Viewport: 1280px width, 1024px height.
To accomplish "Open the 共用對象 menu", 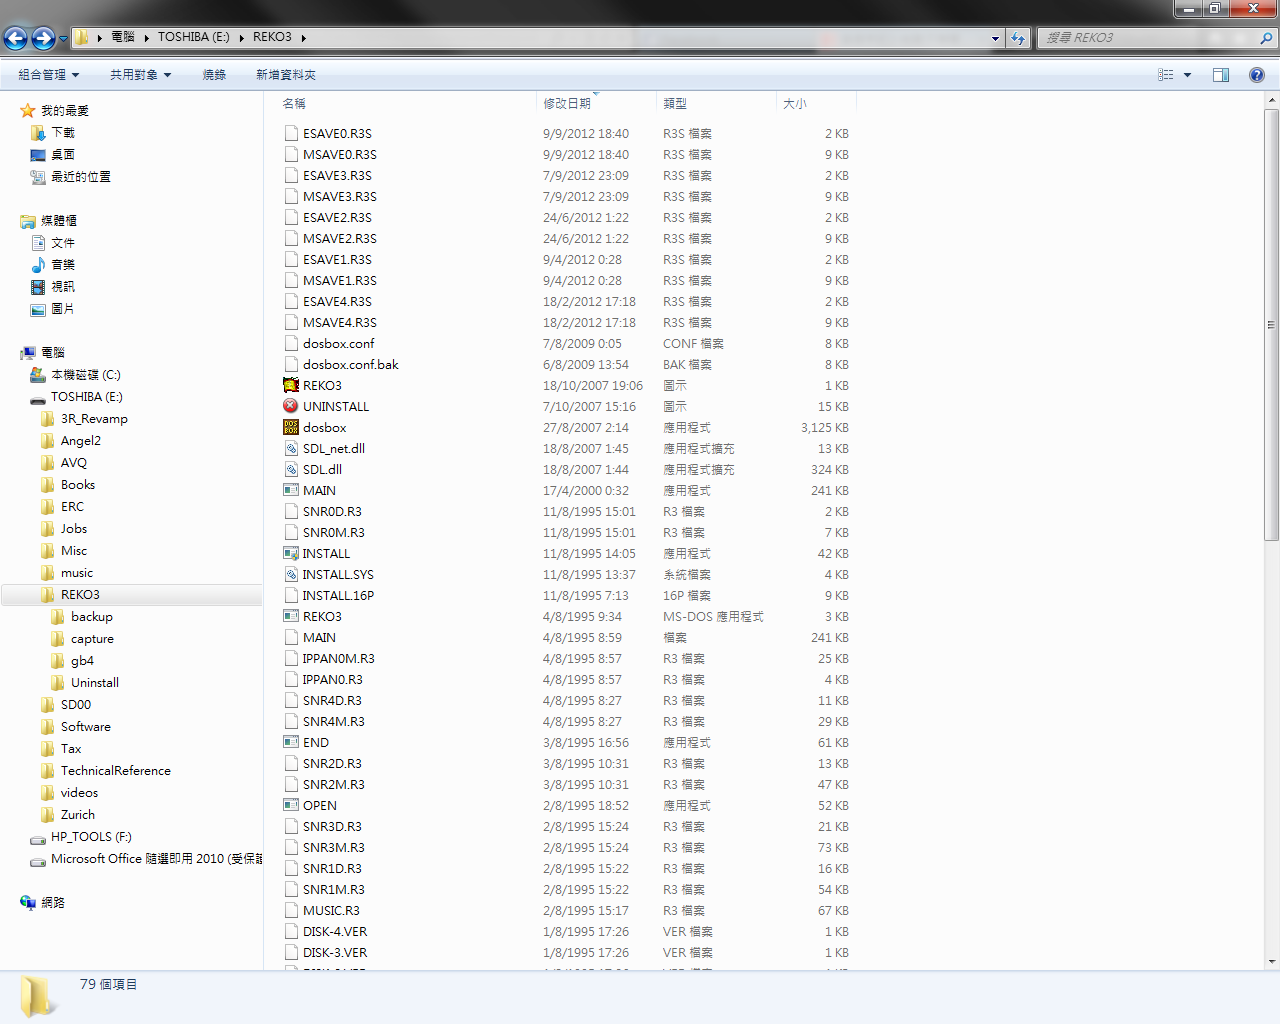I will pos(140,75).
